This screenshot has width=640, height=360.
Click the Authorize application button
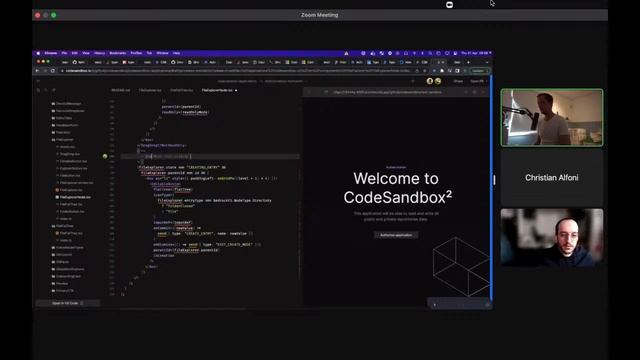(x=396, y=235)
